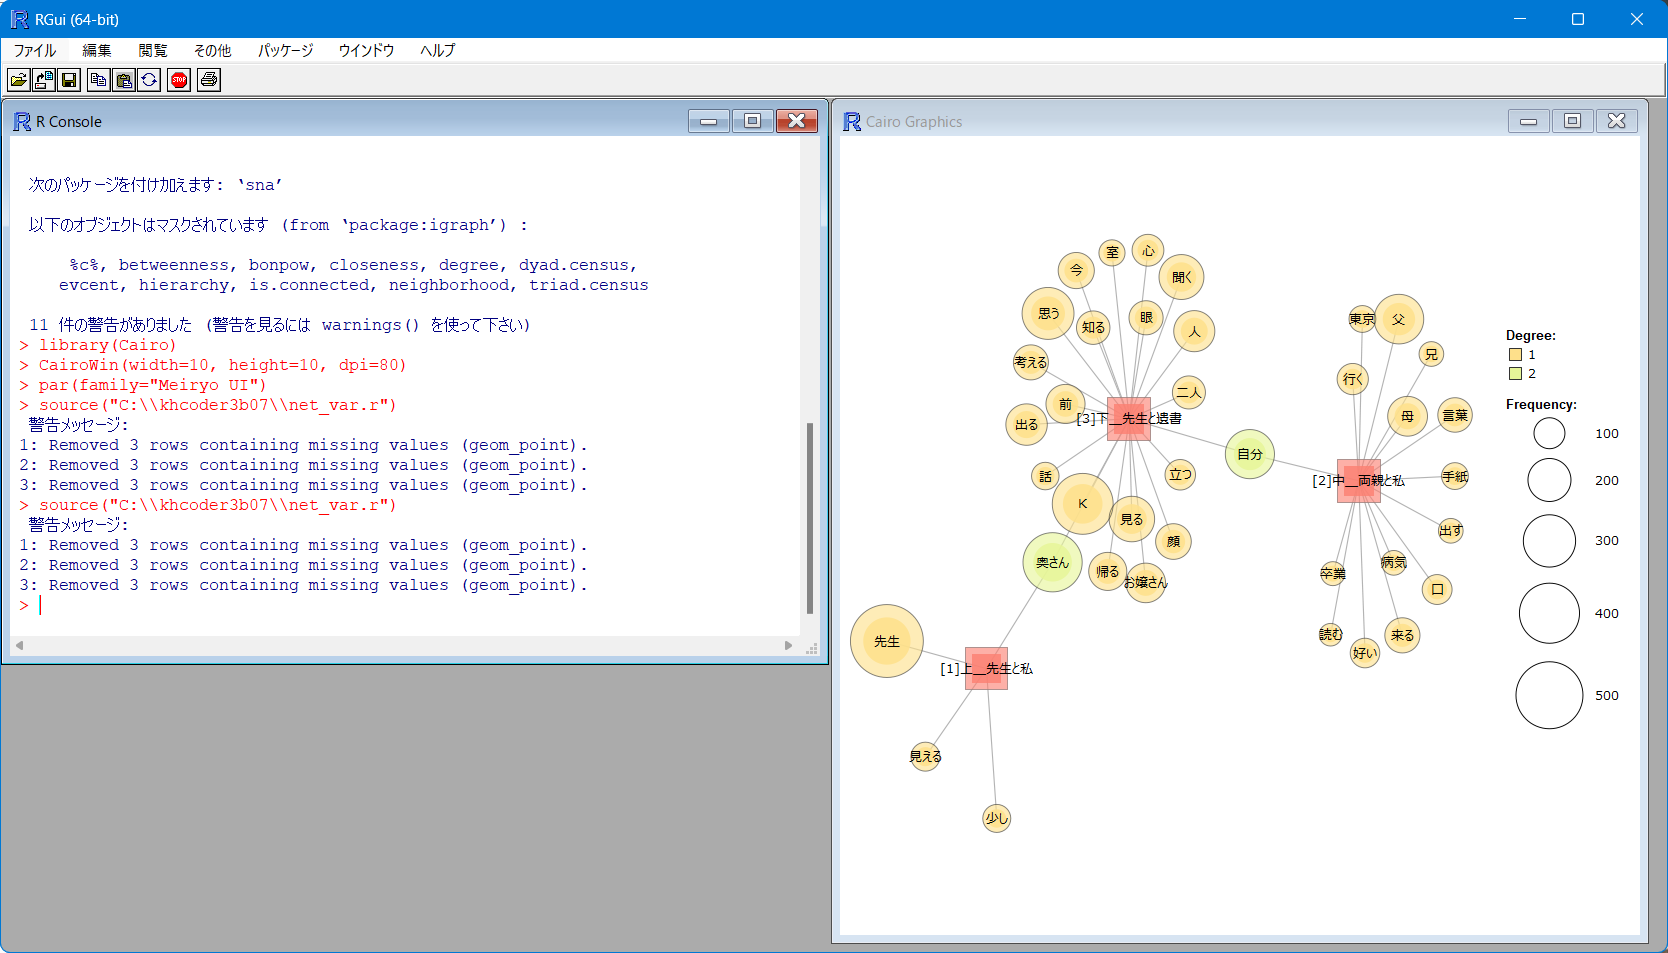Click the Copy toolbar icon

(x=98, y=80)
